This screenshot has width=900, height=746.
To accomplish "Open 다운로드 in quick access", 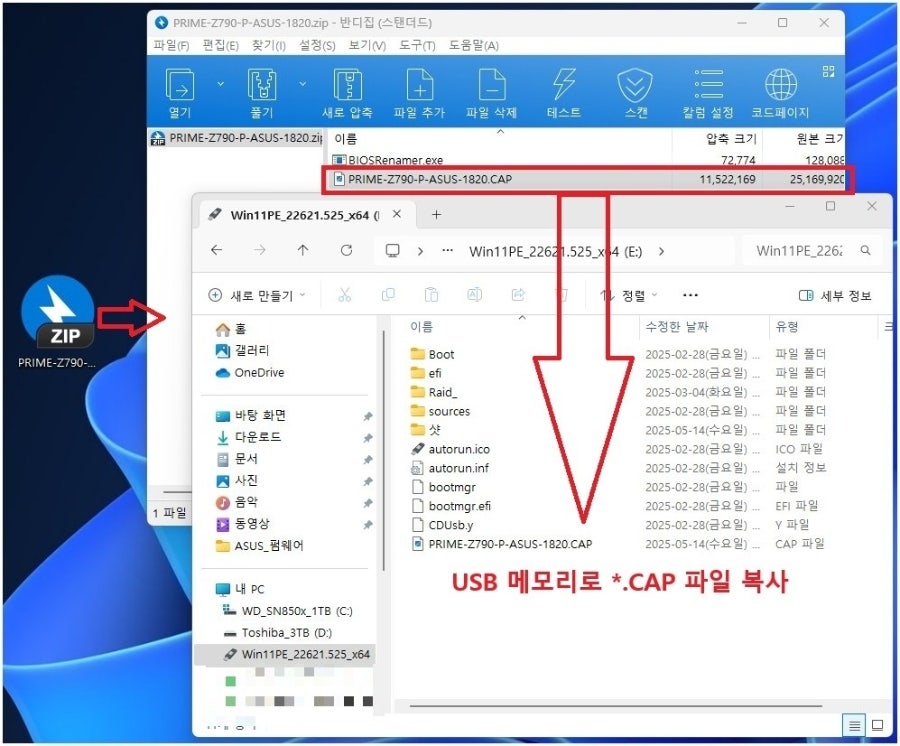I will [x=248, y=437].
